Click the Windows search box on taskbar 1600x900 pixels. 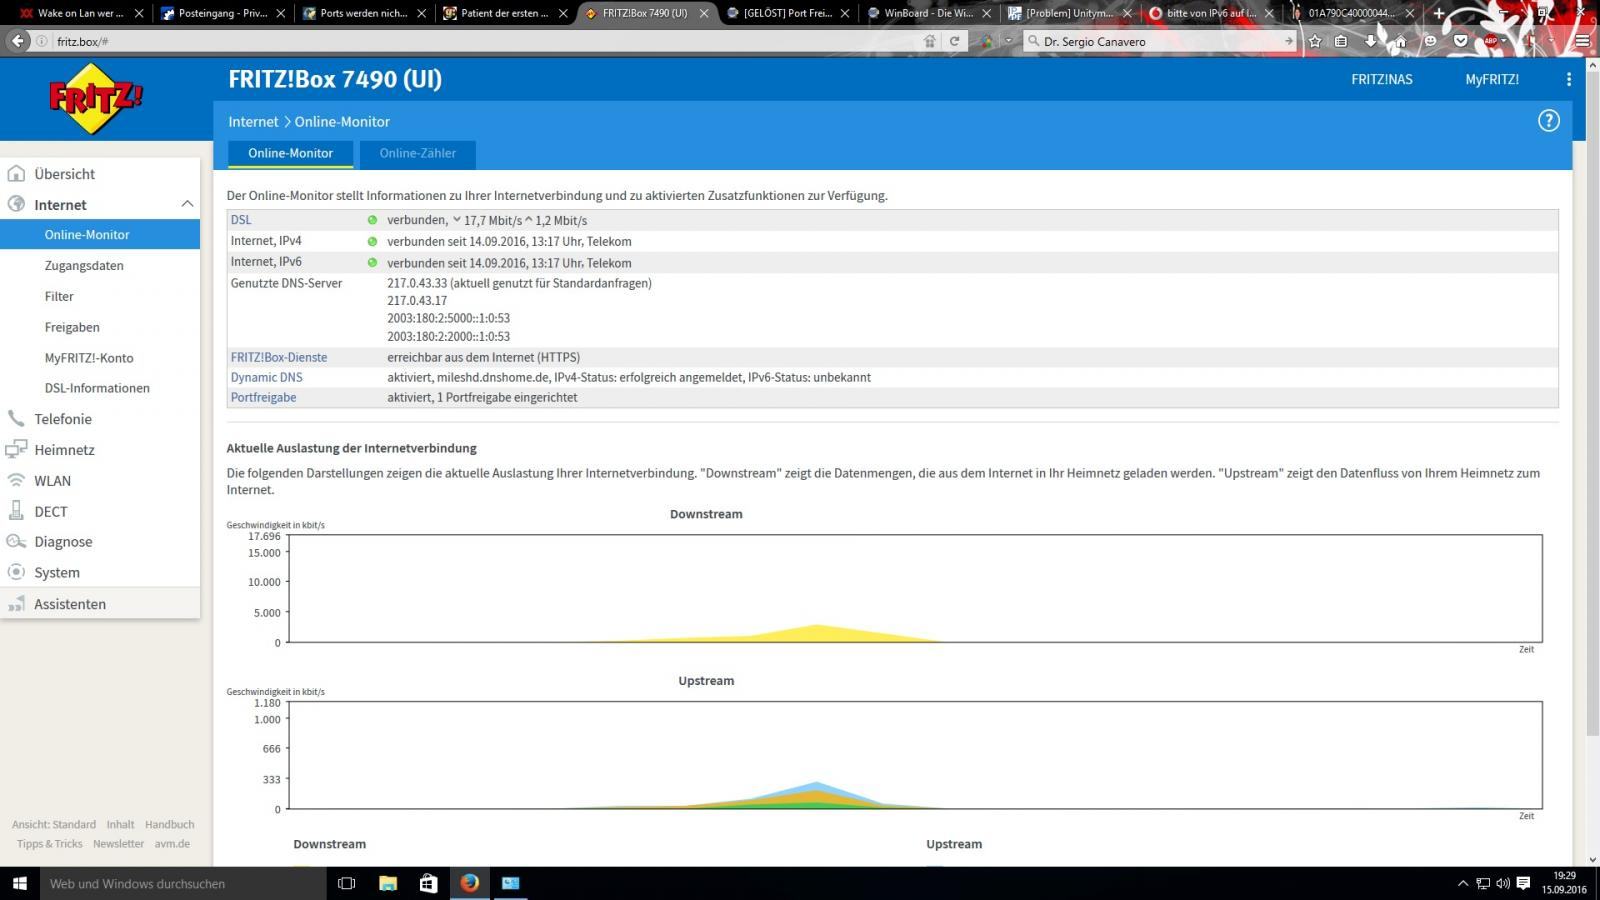(x=183, y=883)
